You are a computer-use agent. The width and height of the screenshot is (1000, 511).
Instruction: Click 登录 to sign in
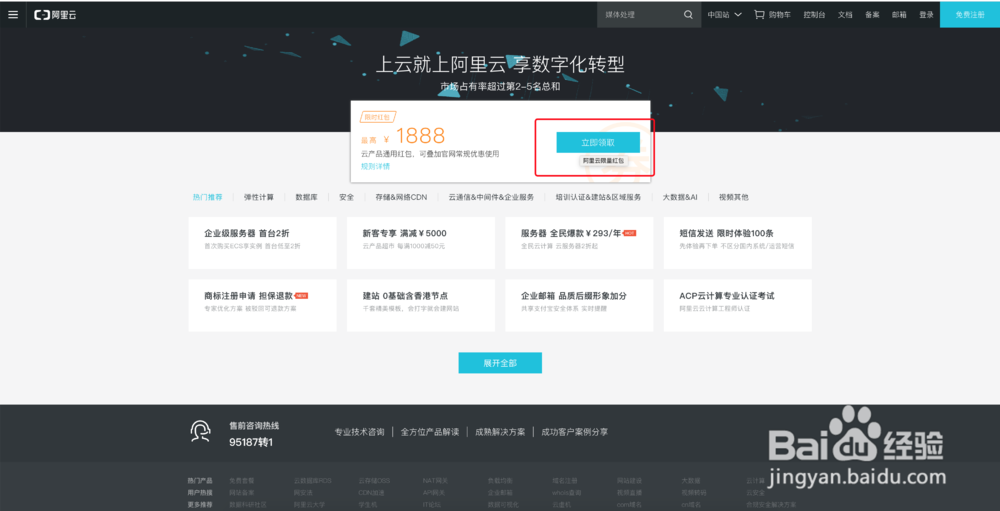point(926,15)
